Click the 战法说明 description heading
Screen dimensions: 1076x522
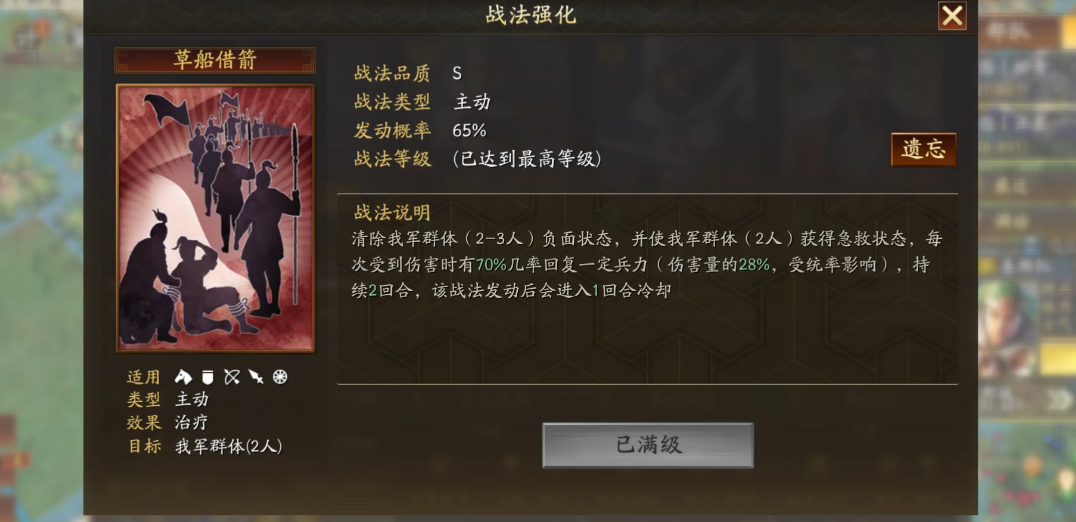(392, 212)
